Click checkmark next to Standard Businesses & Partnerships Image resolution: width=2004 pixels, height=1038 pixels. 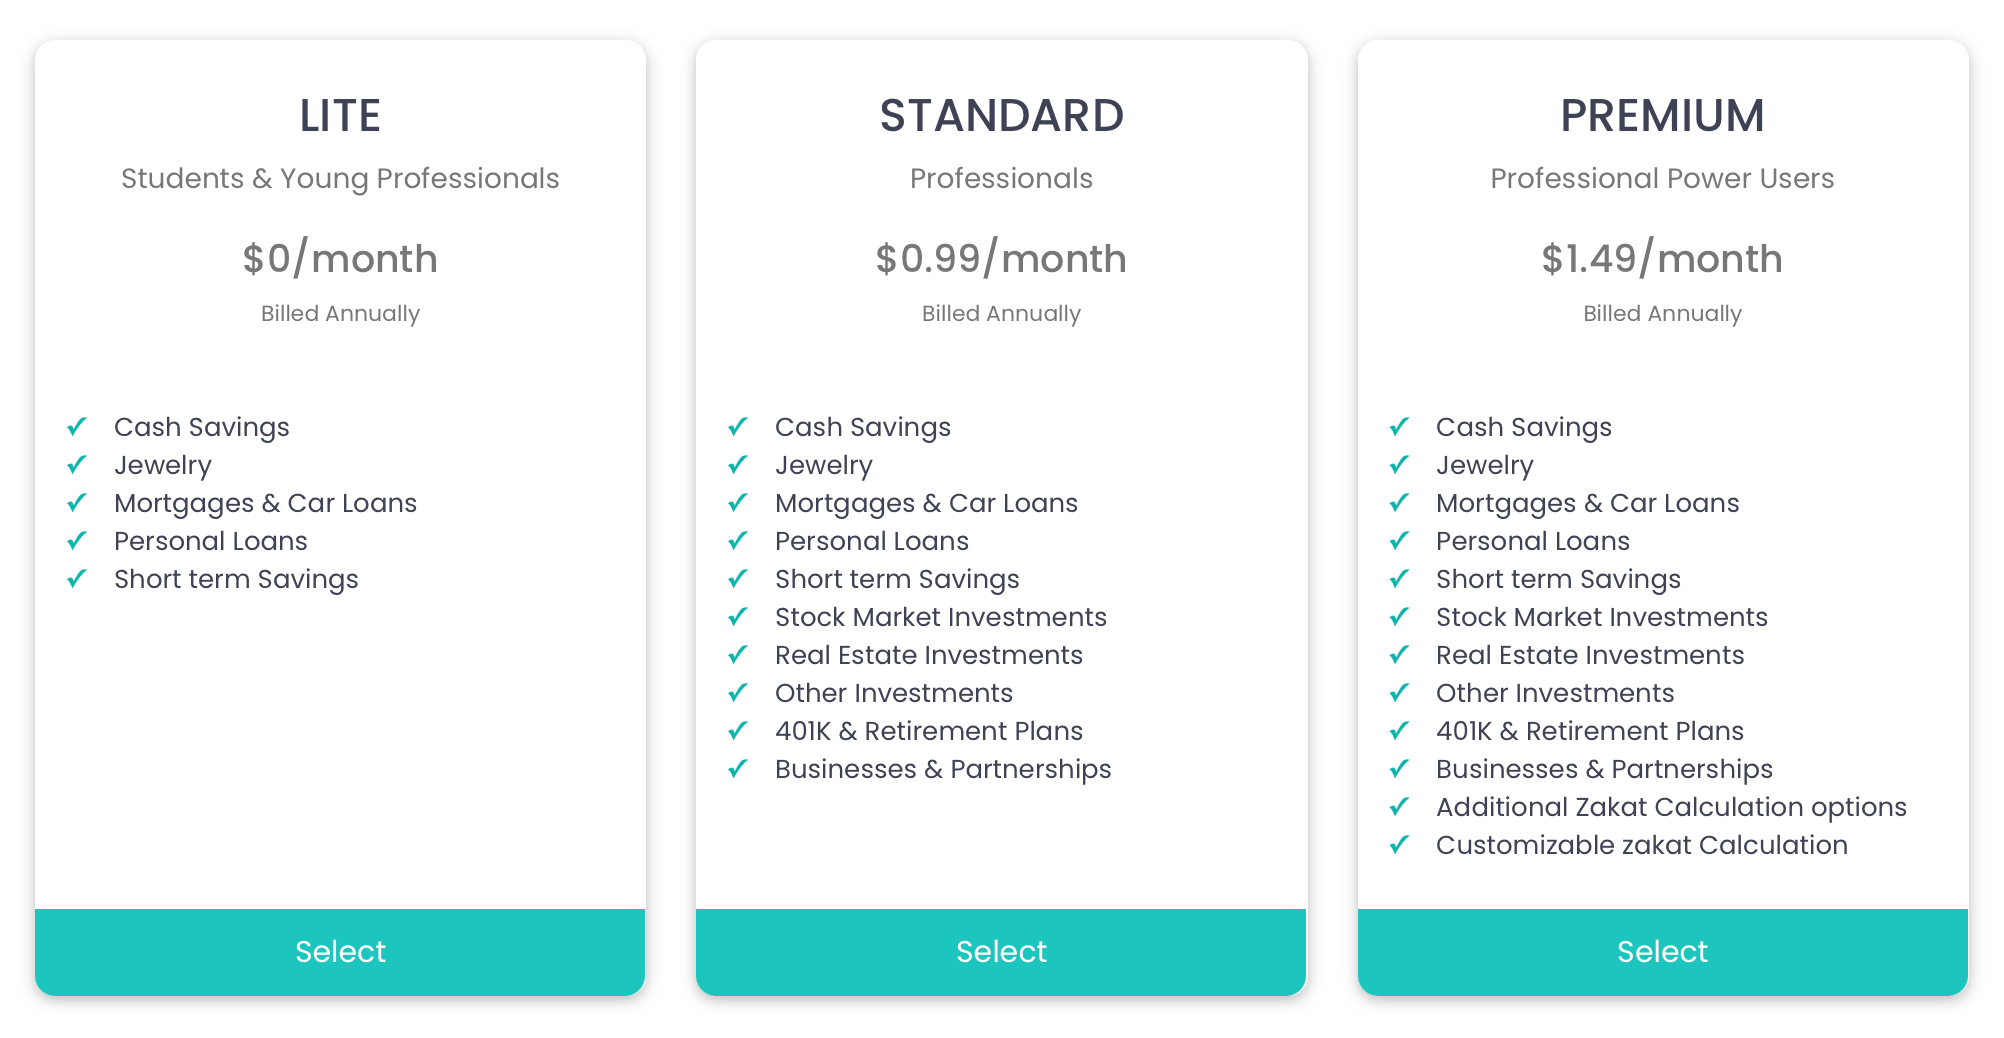(738, 769)
